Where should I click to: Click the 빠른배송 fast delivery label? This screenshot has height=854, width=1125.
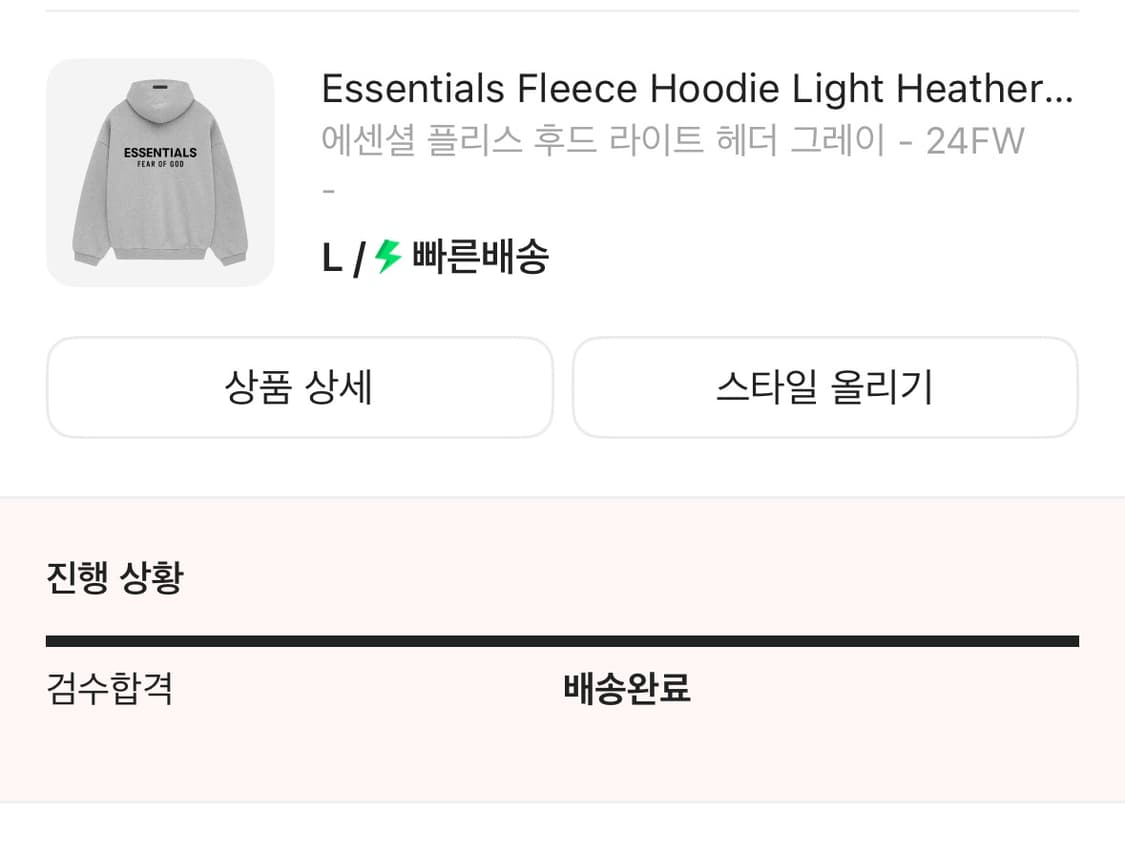point(480,257)
